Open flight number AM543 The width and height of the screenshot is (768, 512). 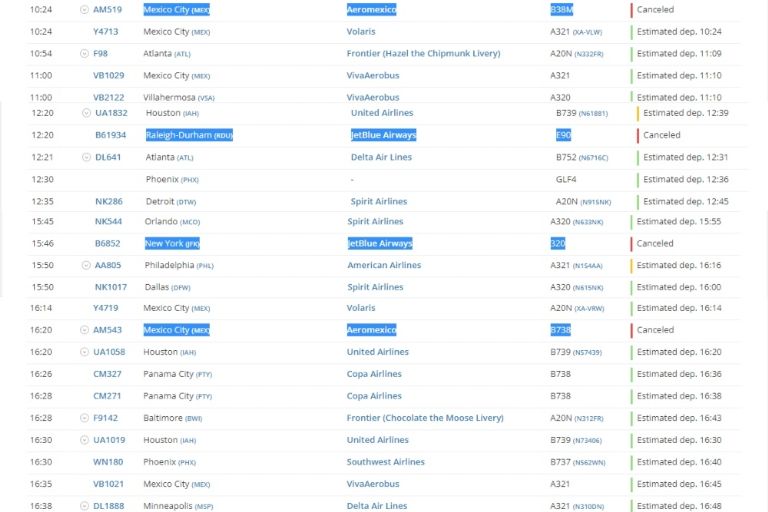tap(107, 330)
